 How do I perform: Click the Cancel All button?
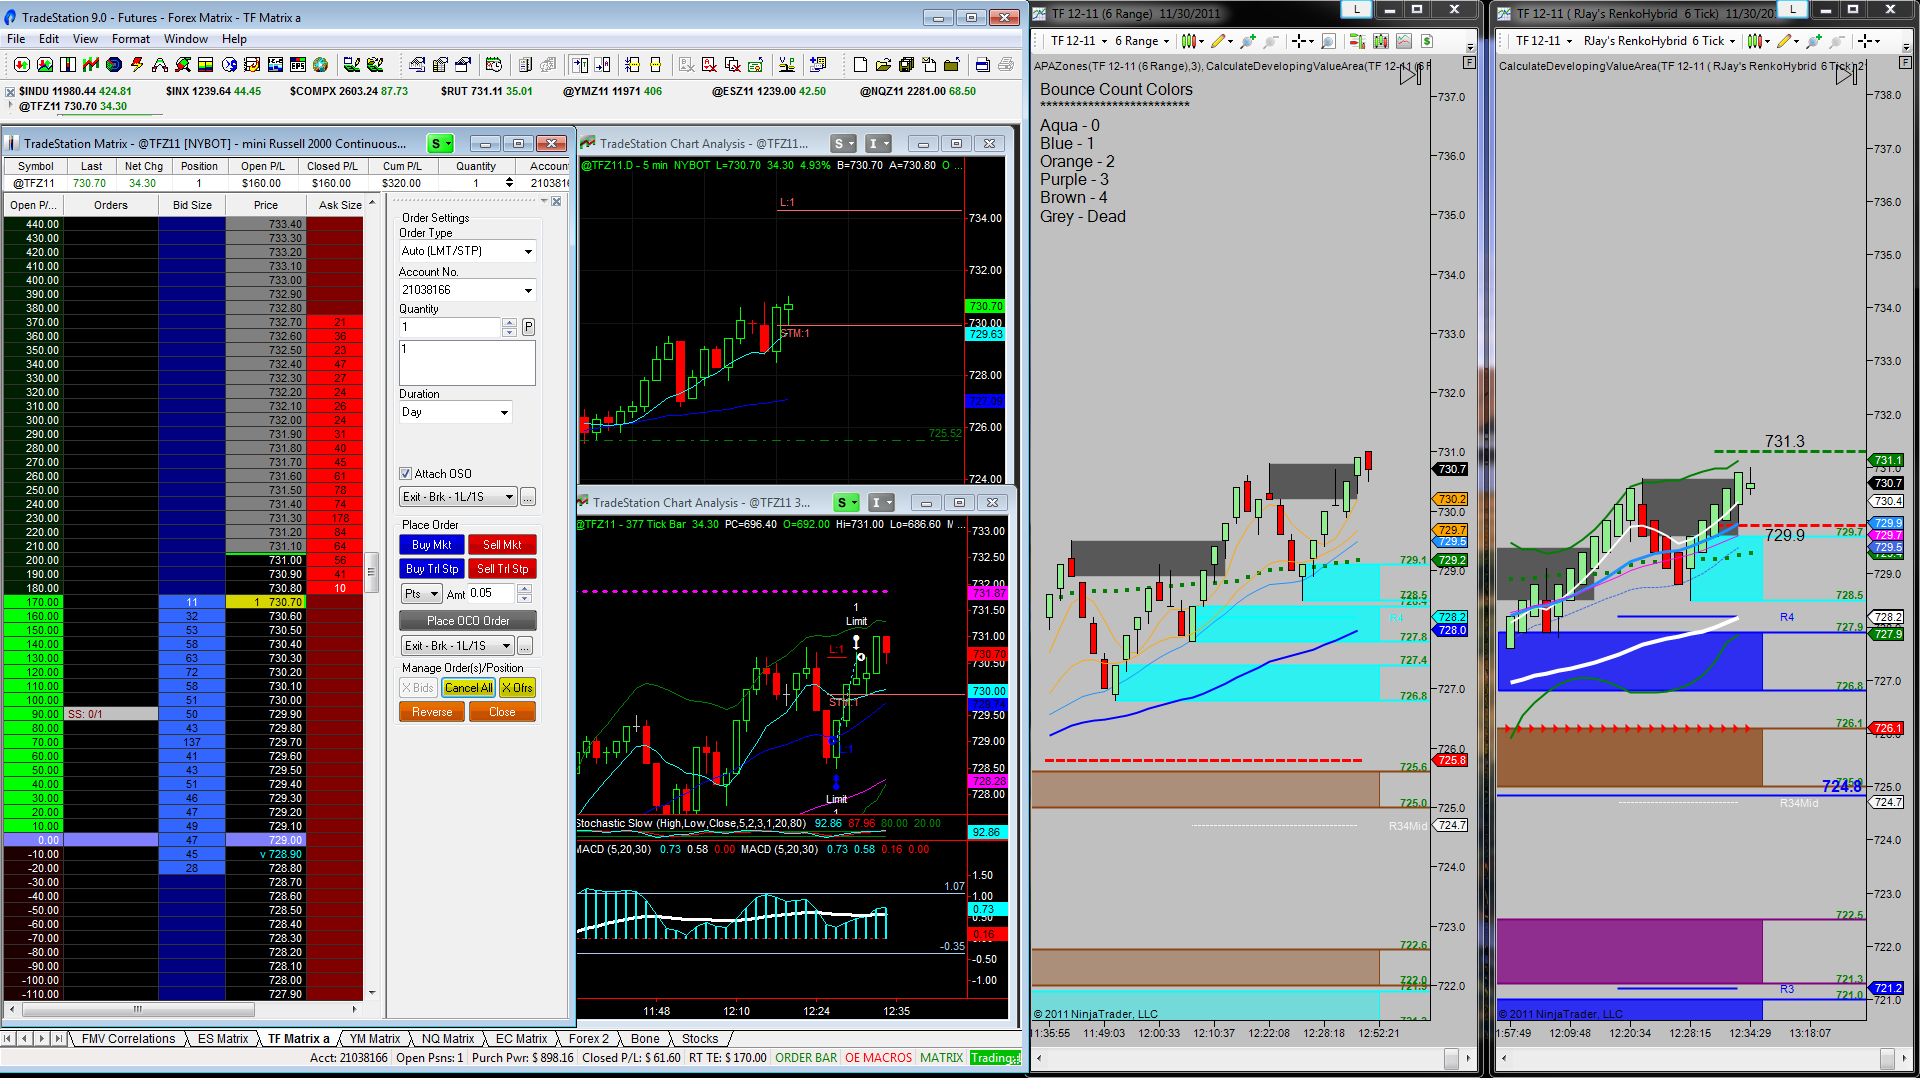tap(468, 688)
